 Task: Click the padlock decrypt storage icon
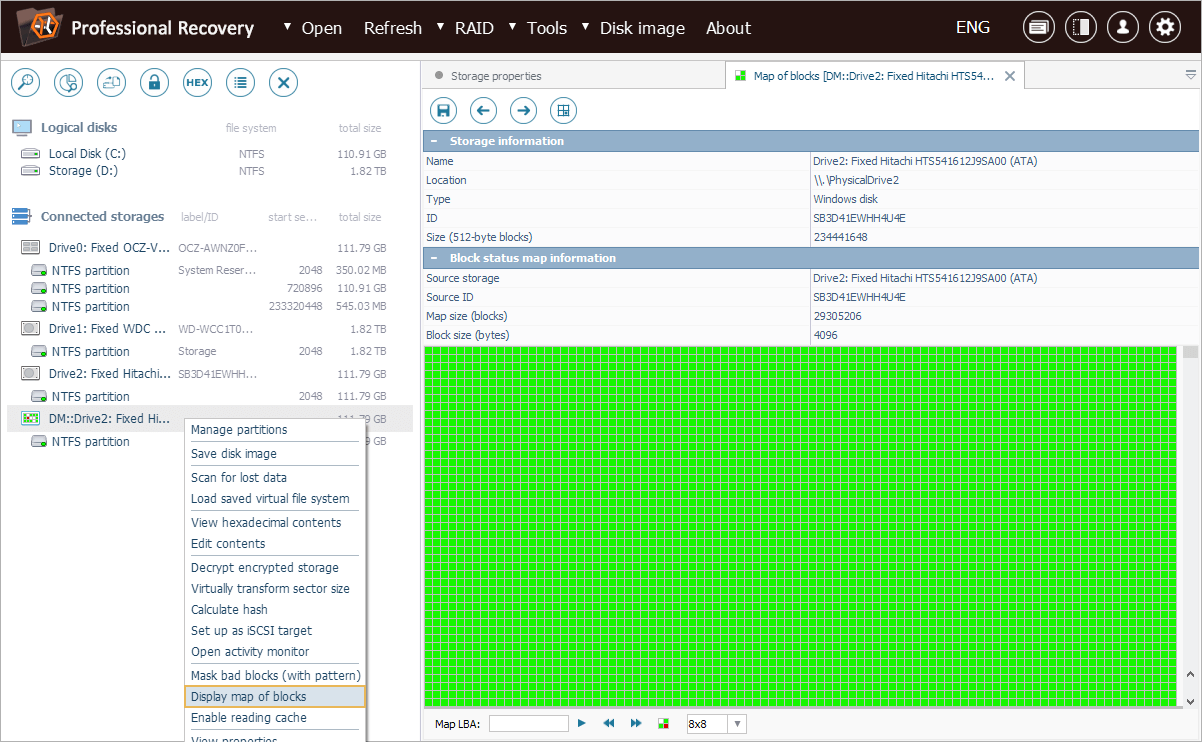pyautogui.click(x=154, y=83)
